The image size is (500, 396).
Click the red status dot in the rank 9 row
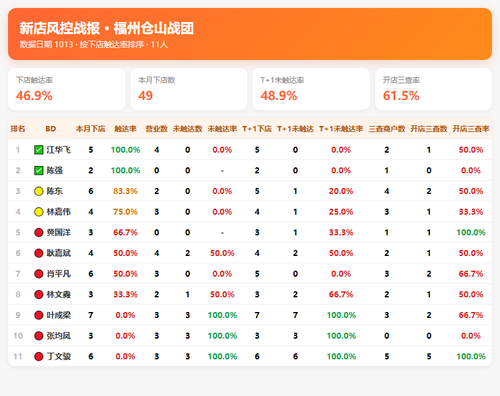[x=39, y=315]
